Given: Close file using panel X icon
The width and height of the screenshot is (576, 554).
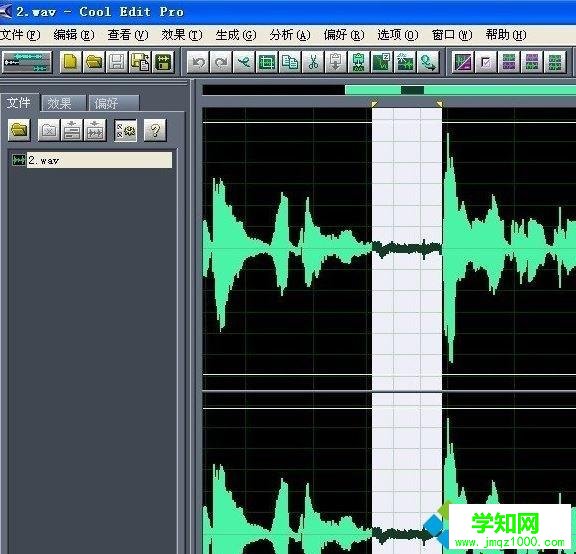Looking at the screenshot, I should pyautogui.click(x=49, y=130).
